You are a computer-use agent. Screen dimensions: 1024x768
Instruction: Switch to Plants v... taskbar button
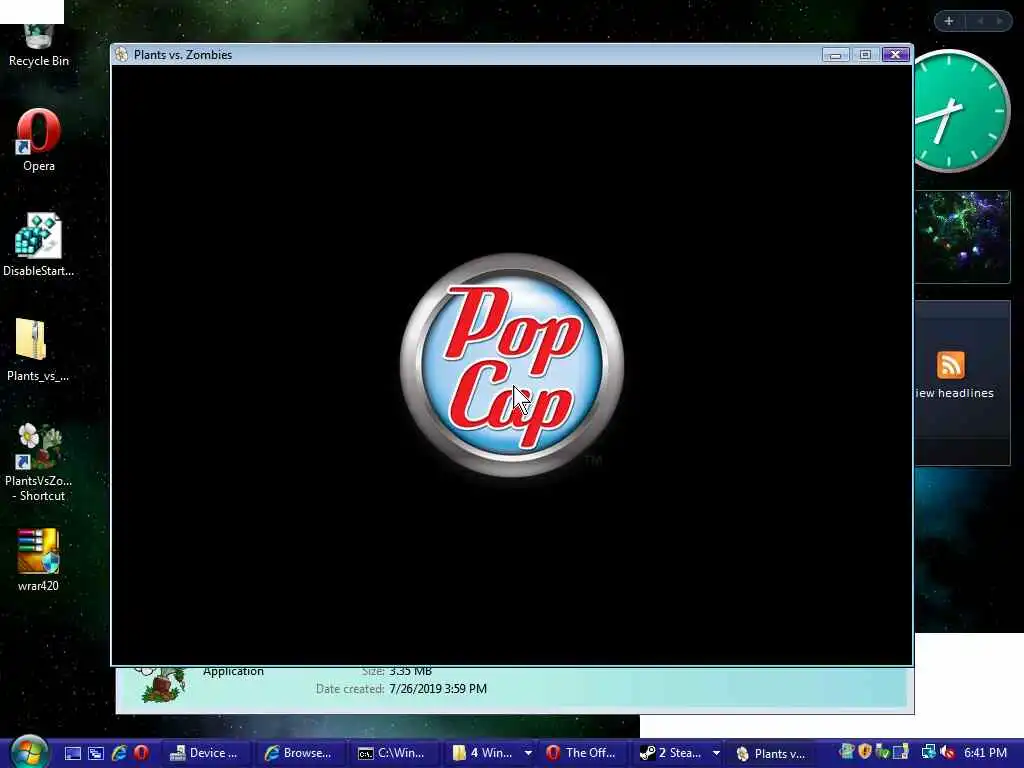[x=771, y=753]
